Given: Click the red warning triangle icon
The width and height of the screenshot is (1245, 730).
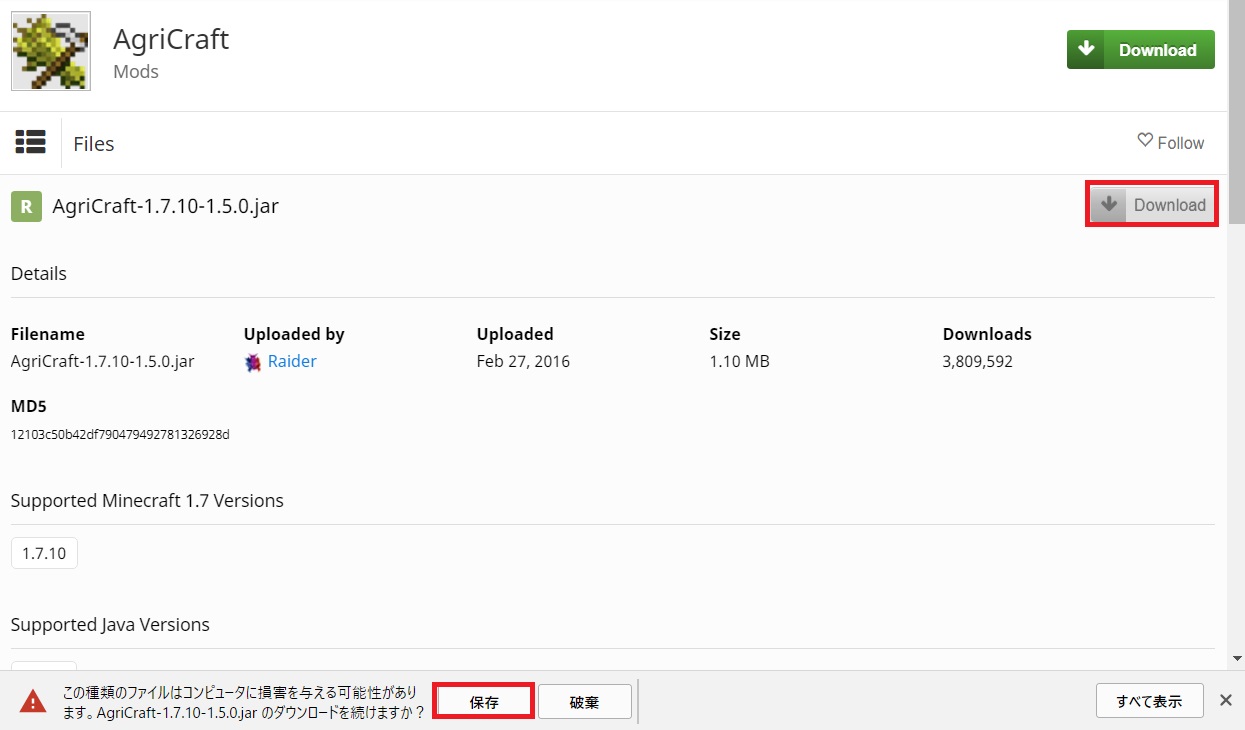Looking at the screenshot, I should coord(33,700).
